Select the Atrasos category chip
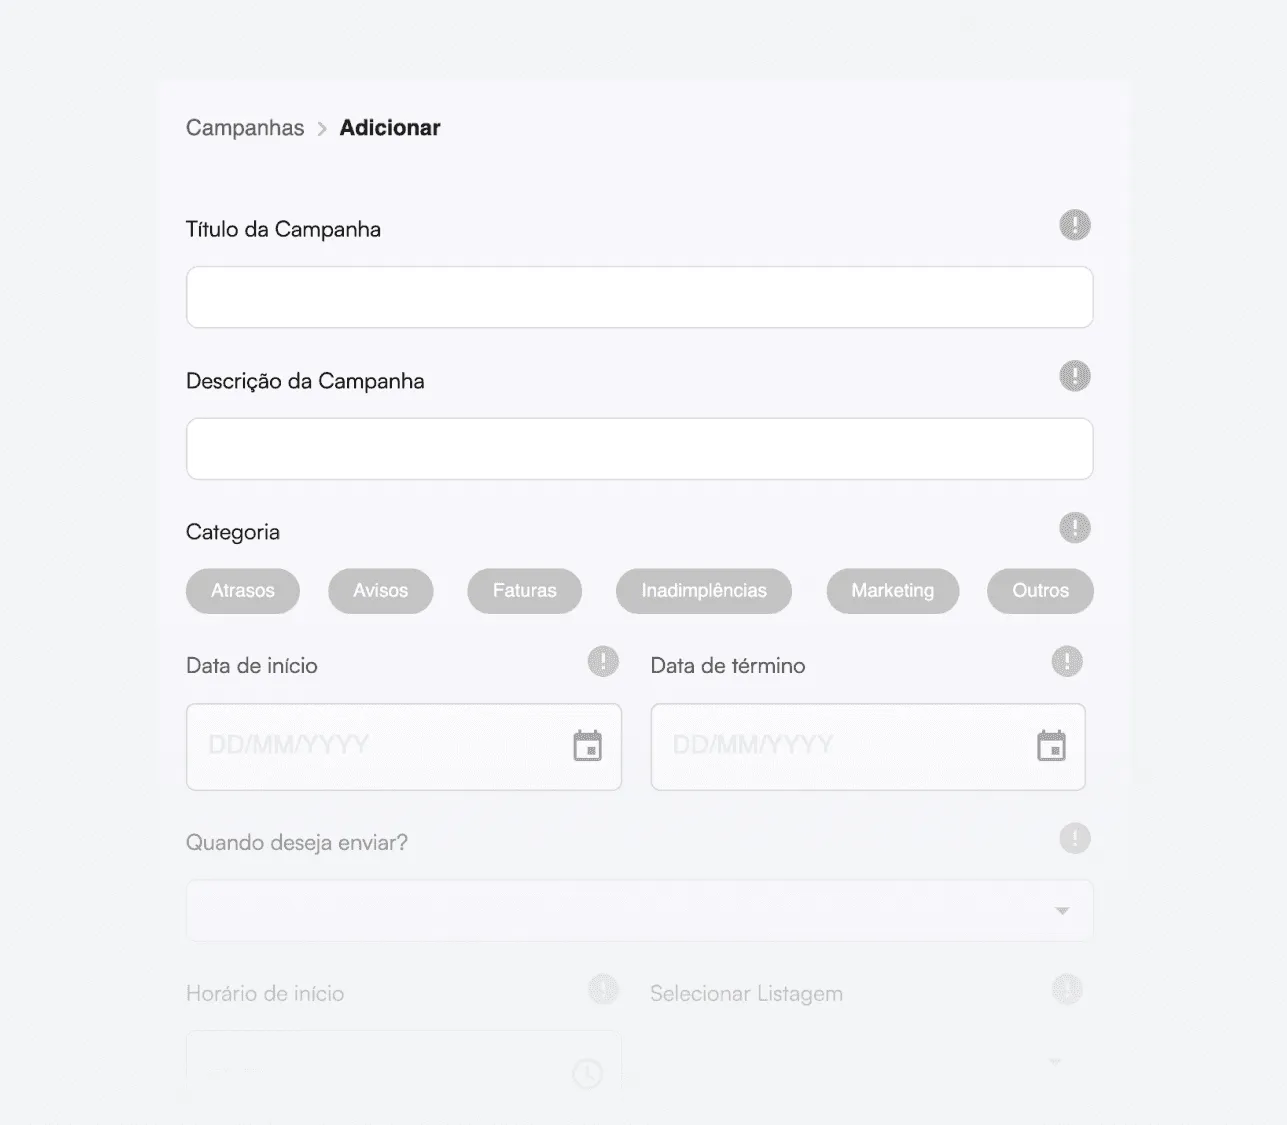This screenshot has width=1287, height=1125. 243,591
